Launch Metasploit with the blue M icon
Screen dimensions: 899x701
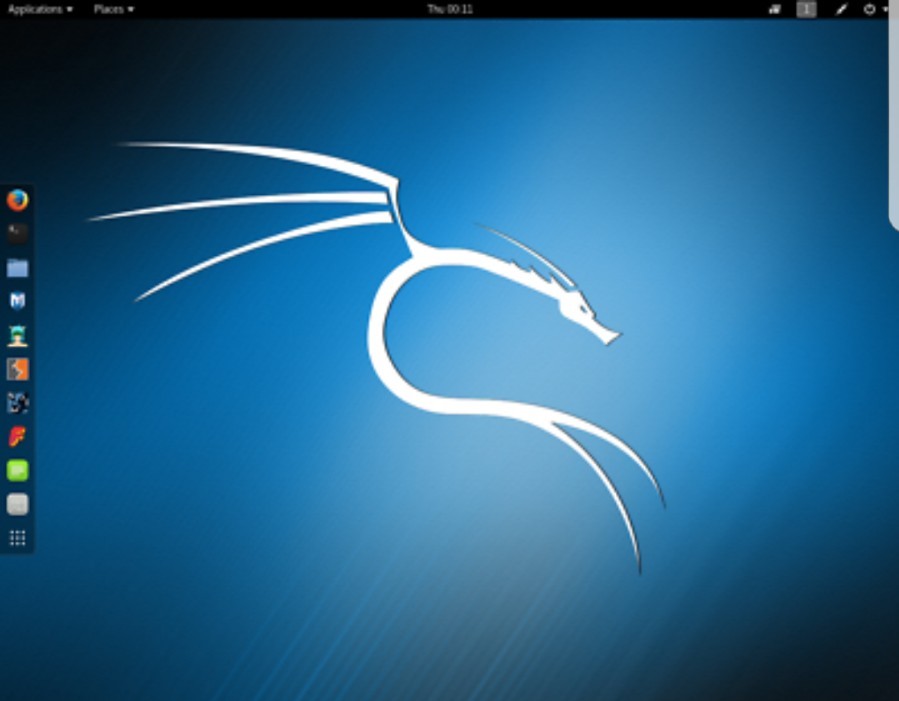[17, 301]
